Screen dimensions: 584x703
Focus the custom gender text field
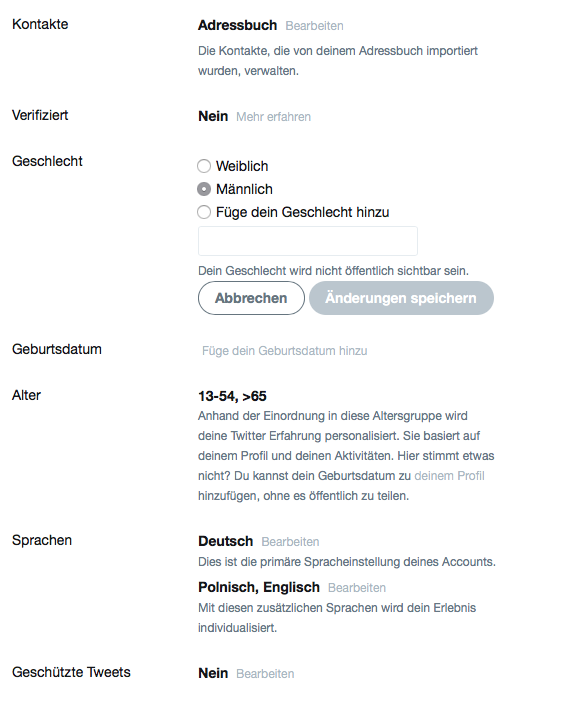(x=308, y=241)
